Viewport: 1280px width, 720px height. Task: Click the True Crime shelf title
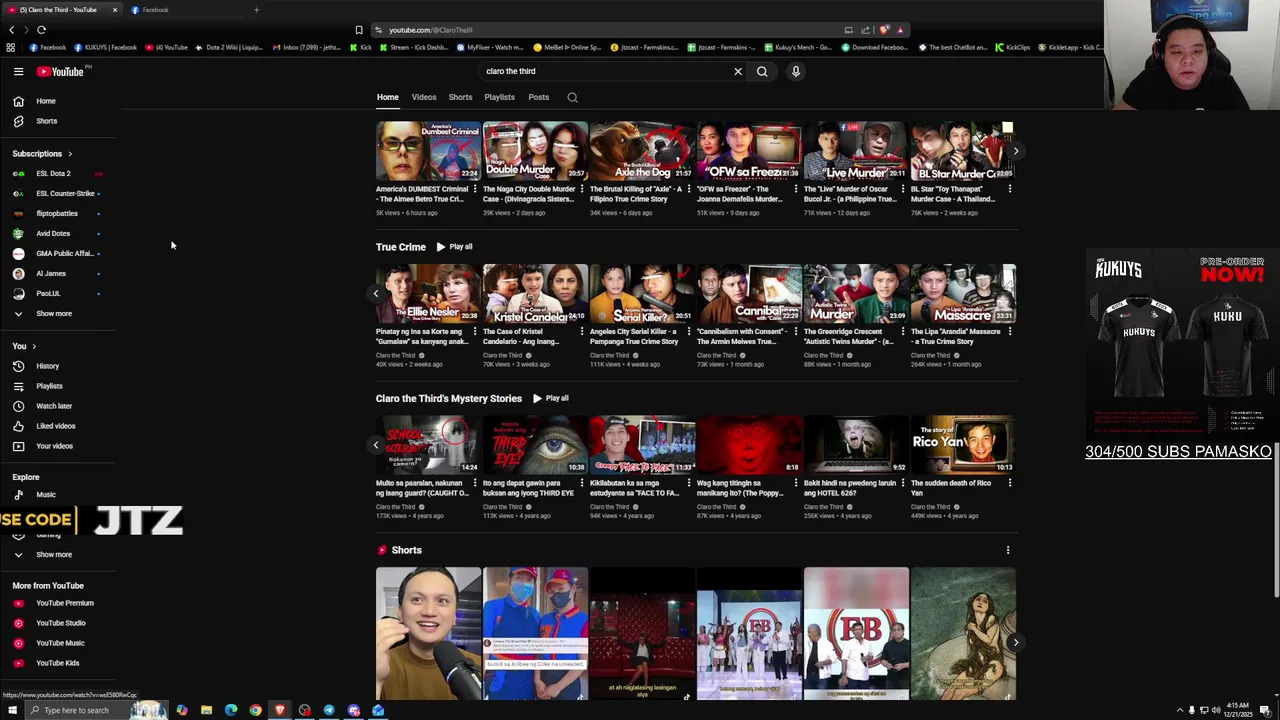coord(401,247)
